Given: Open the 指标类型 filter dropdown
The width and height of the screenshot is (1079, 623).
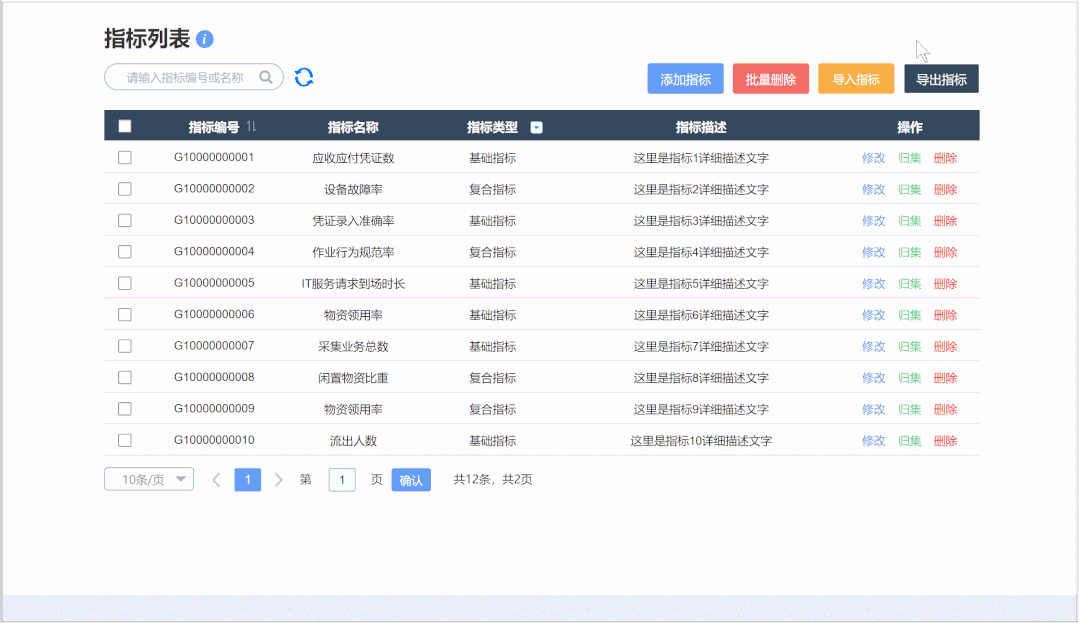Looking at the screenshot, I should pos(537,127).
